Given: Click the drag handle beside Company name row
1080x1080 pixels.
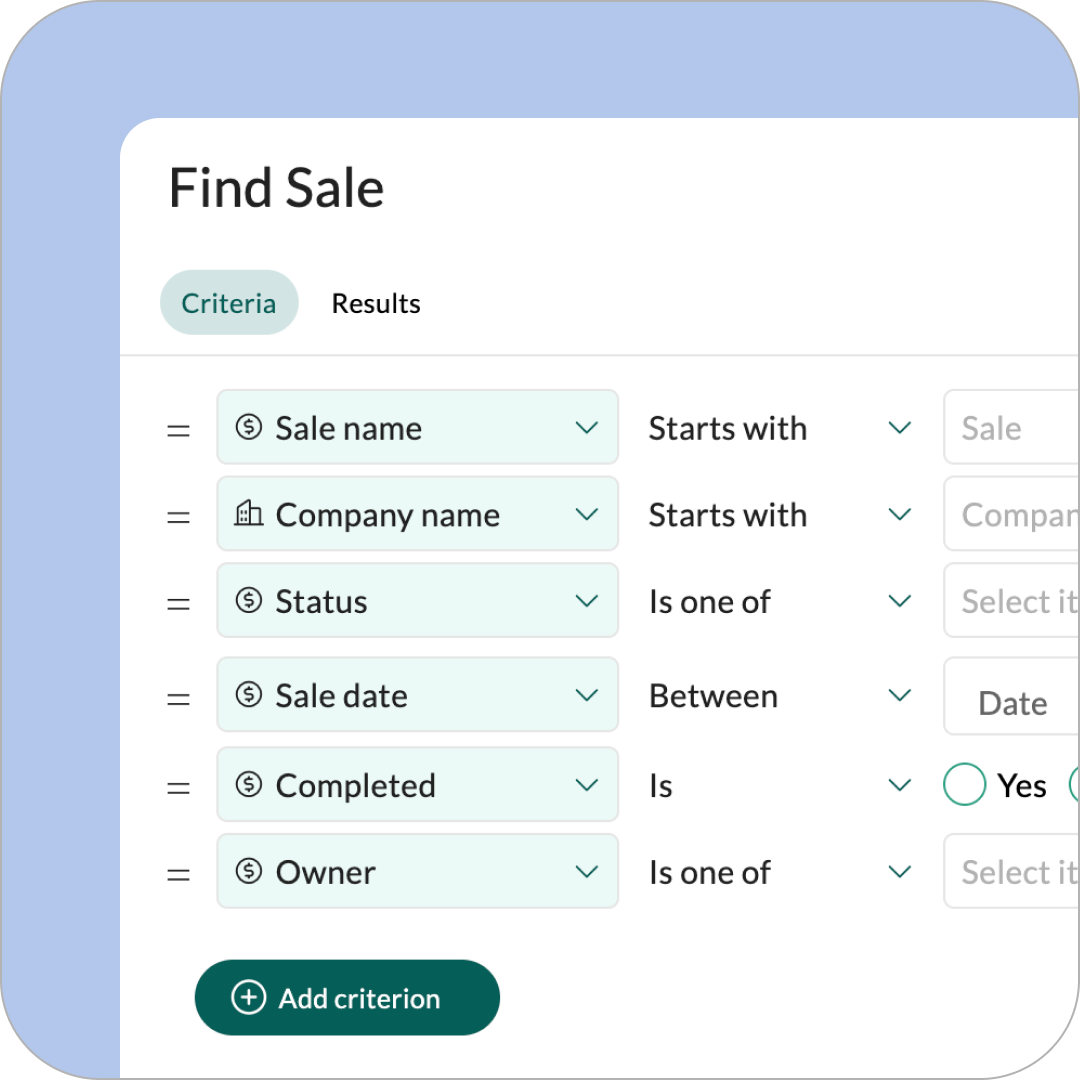Looking at the screenshot, I should pyautogui.click(x=178, y=517).
